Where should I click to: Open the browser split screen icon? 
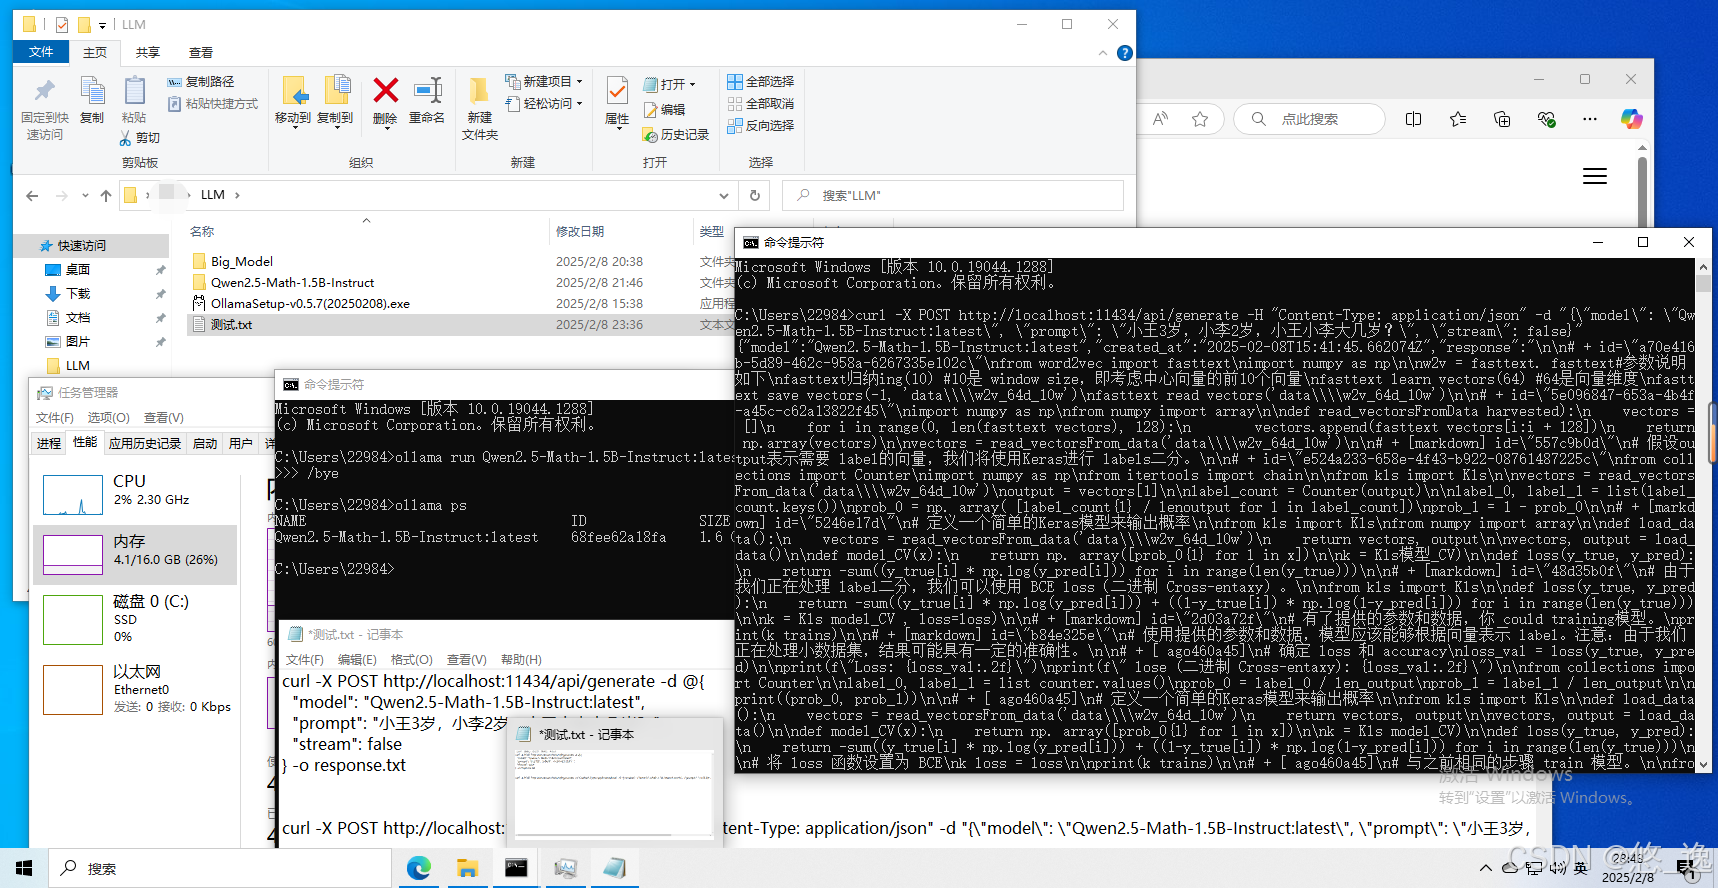pos(1413,119)
